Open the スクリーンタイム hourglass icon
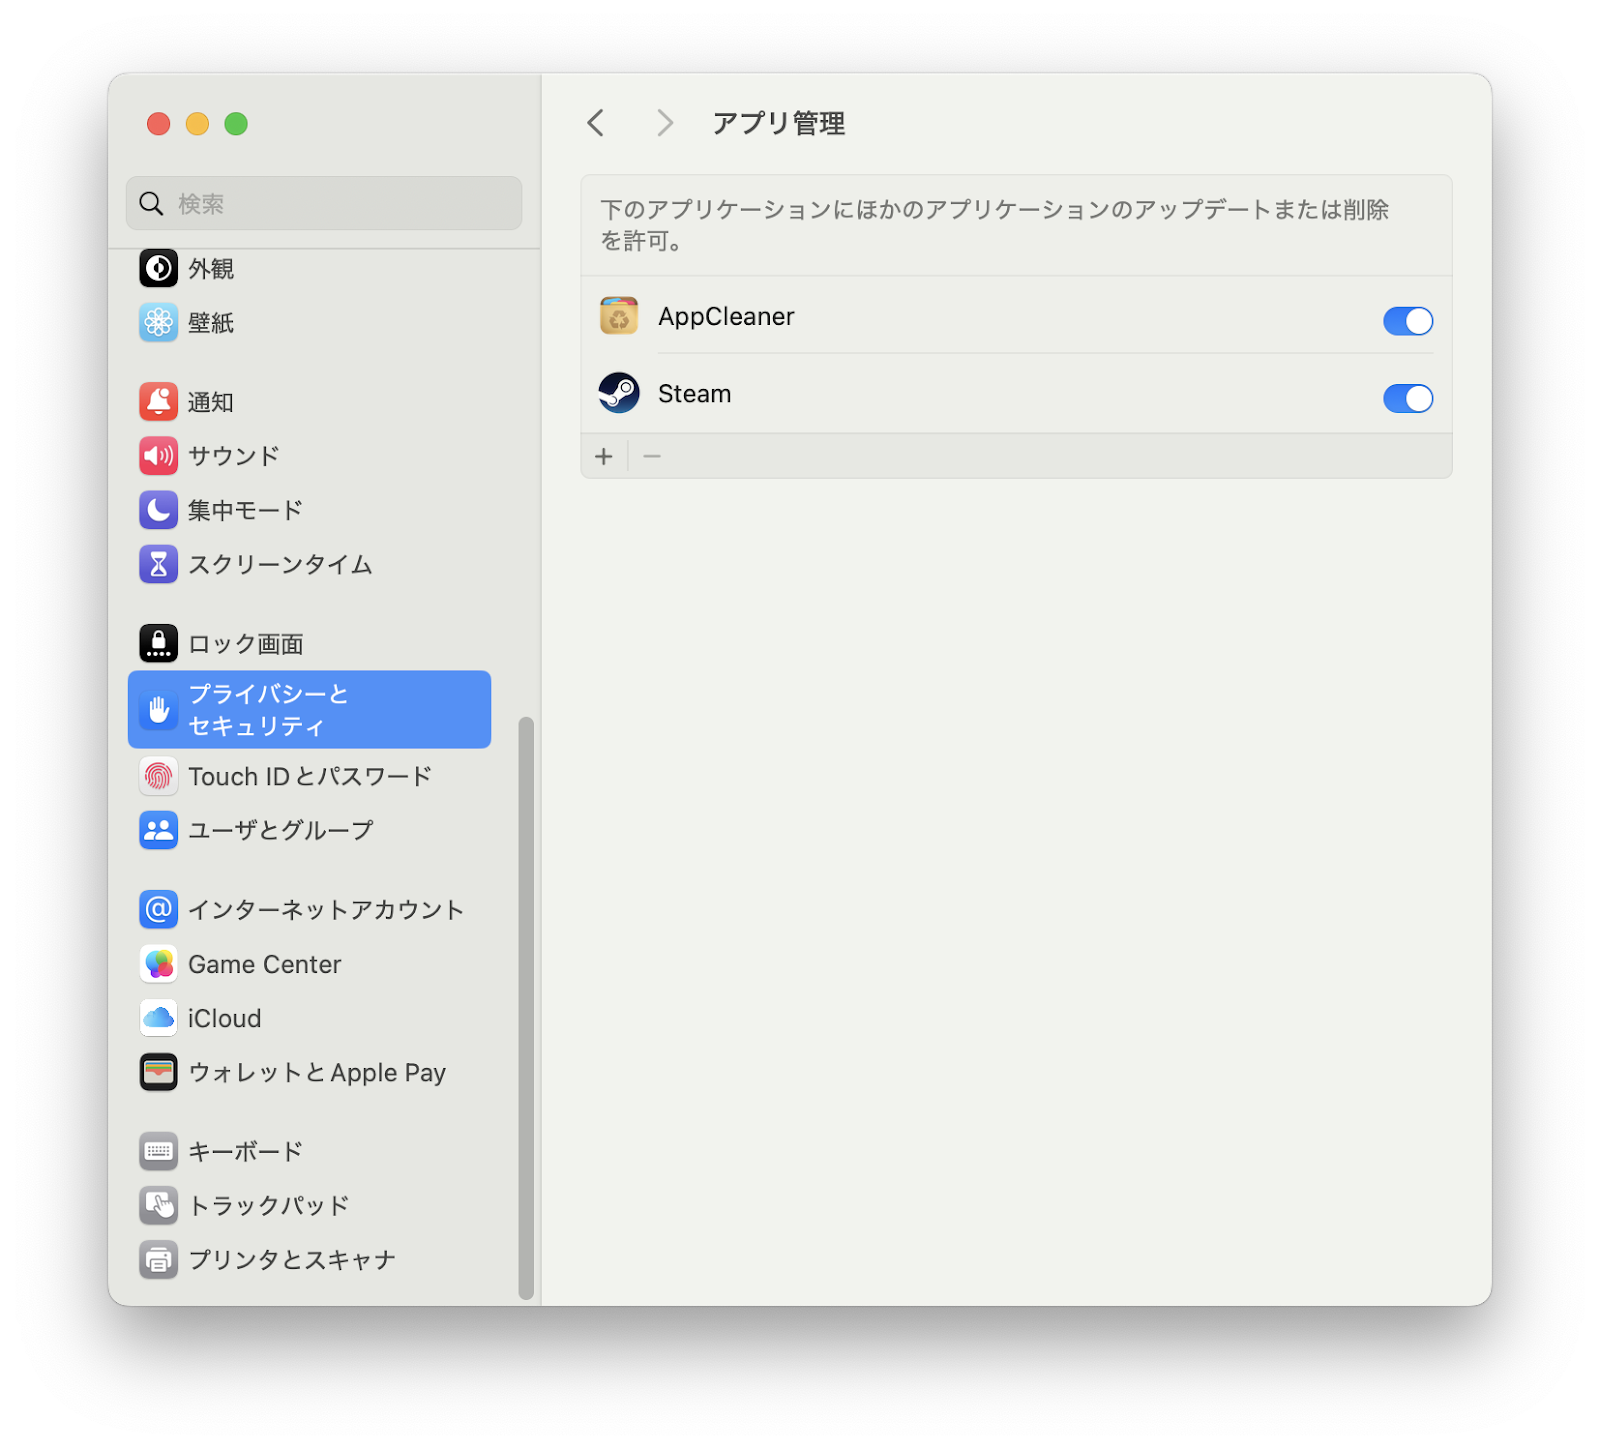 coord(158,564)
